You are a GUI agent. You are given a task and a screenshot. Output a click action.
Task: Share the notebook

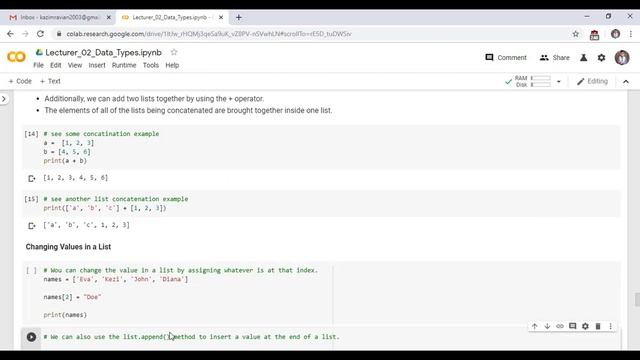(x=555, y=58)
